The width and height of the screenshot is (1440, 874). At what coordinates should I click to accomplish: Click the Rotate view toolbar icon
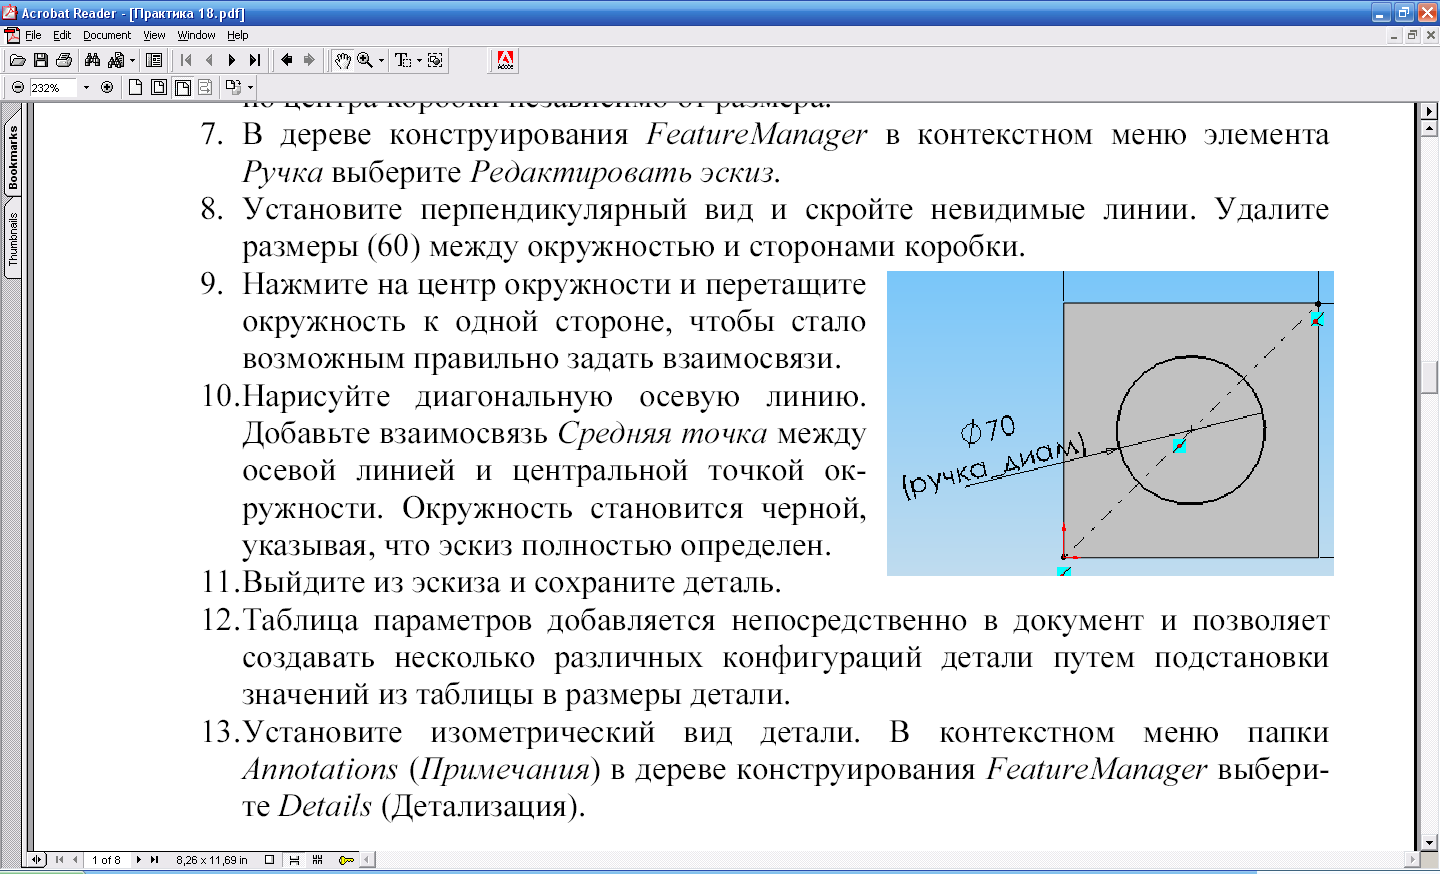pos(233,88)
